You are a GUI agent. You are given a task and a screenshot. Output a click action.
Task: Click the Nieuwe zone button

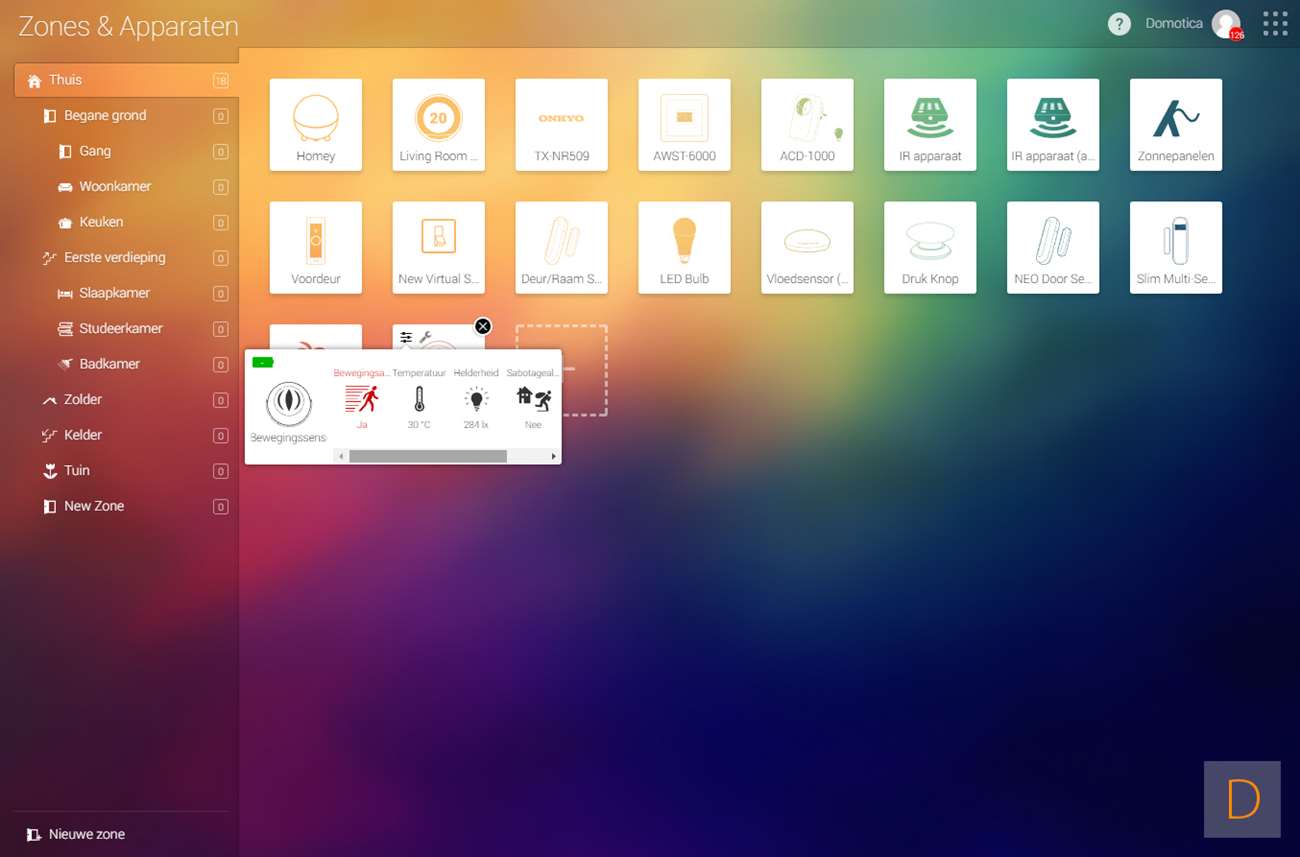coord(86,834)
